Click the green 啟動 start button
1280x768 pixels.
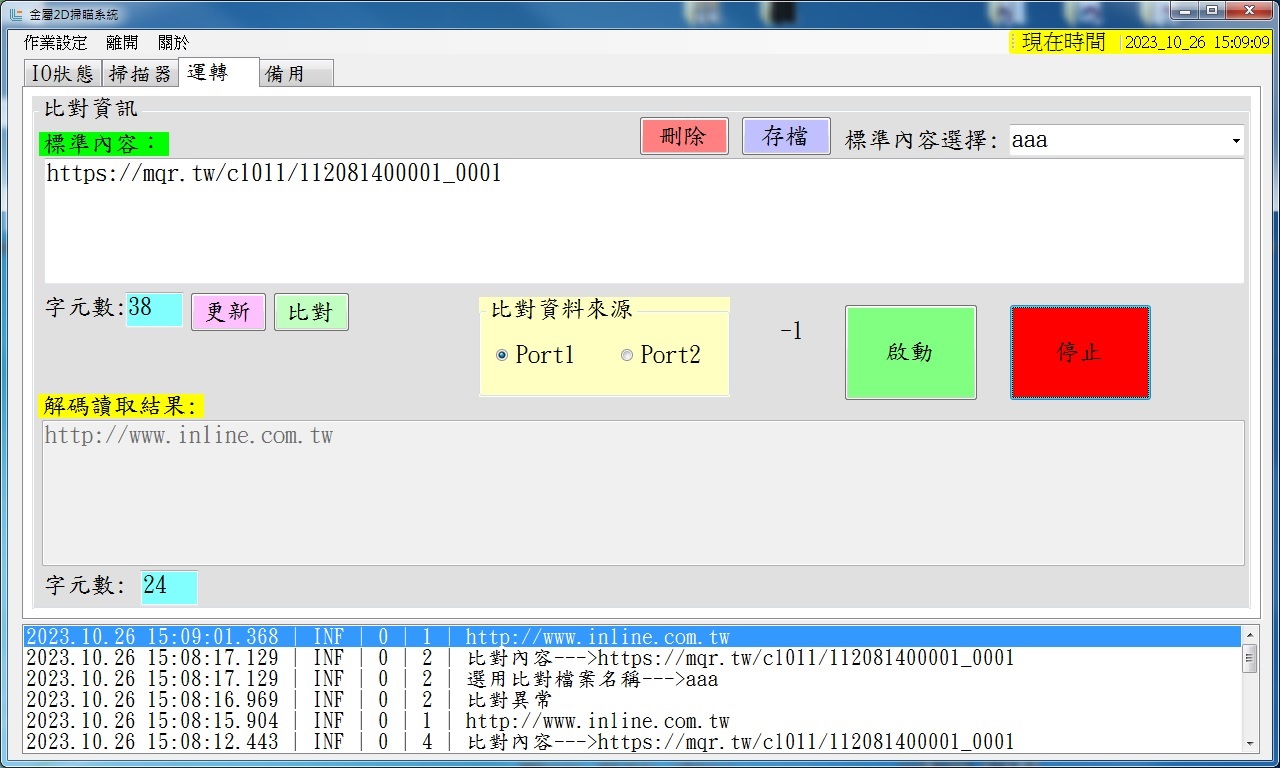(x=911, y=352)
